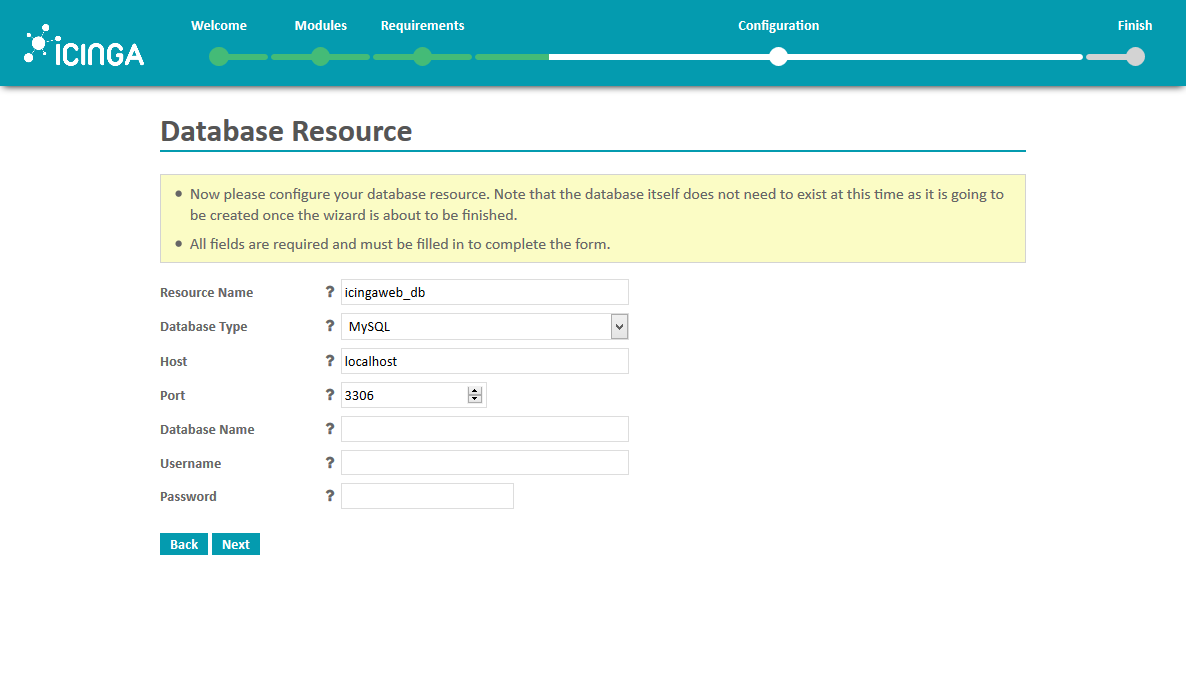
Task: Jump to the Finish wizard step
Action: pyautogui.click(x=1135, y=25)
